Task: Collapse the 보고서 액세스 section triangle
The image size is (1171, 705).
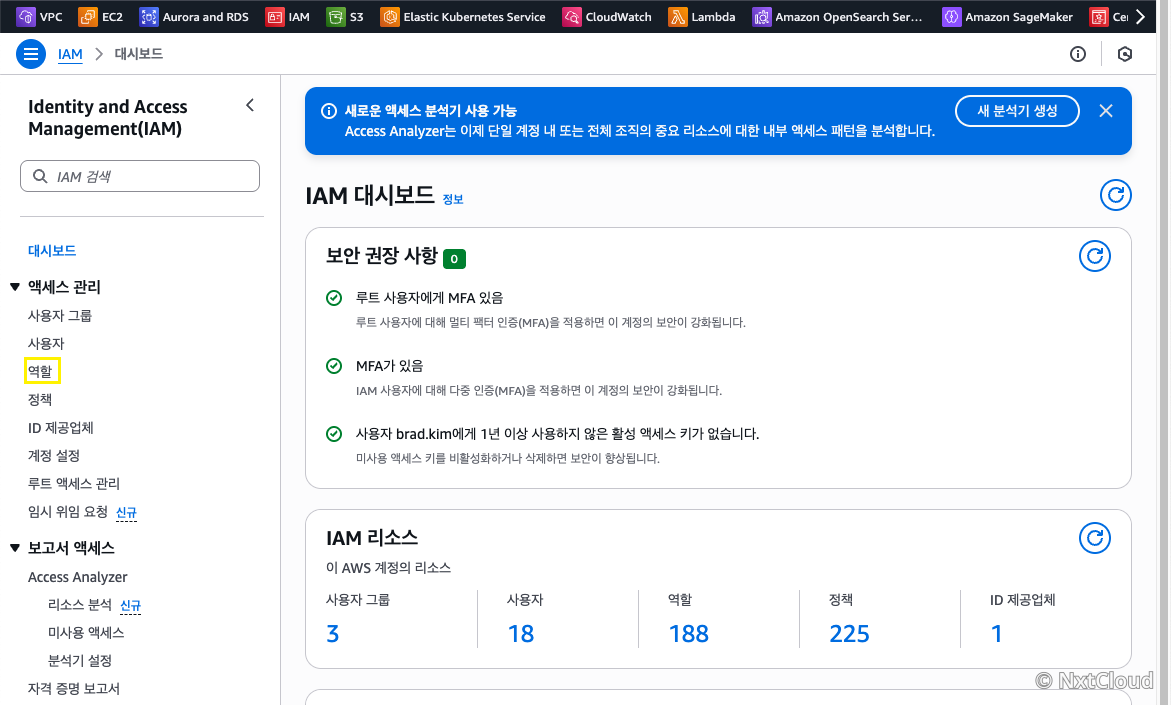Action: [15, 548]
